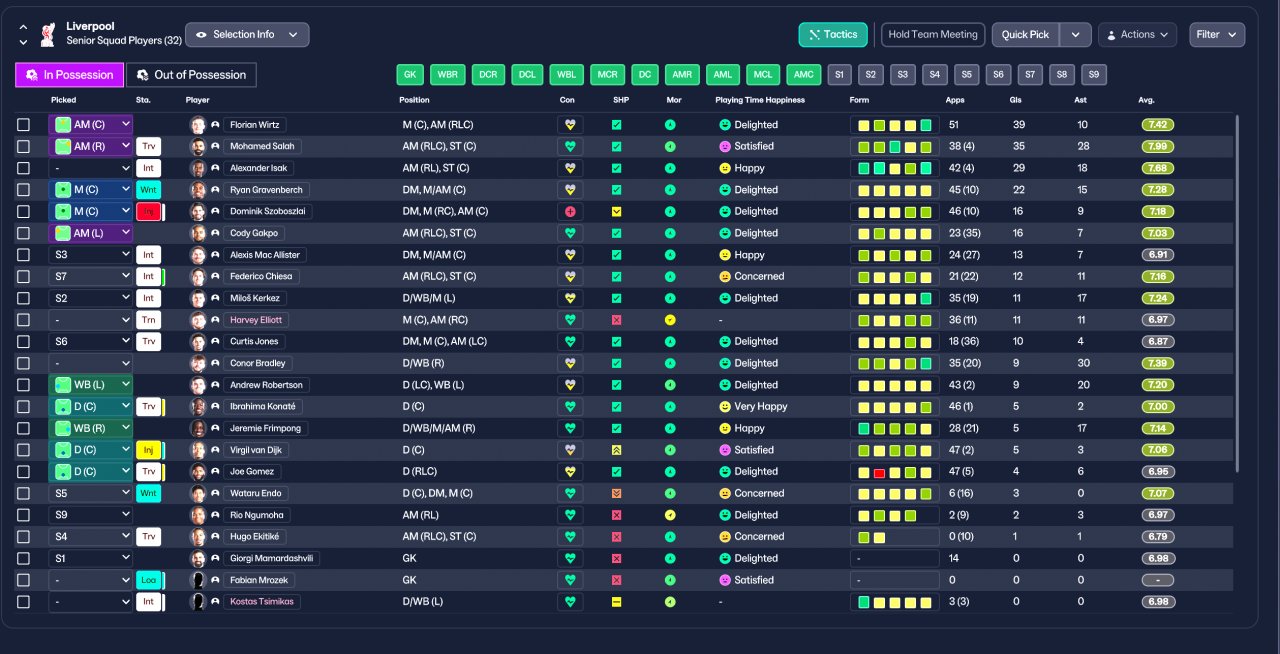This screenshot has width=1280, height=654.
Task: Open the picked dropdown for Alexander Isak
Action: (x=90, y=169)
